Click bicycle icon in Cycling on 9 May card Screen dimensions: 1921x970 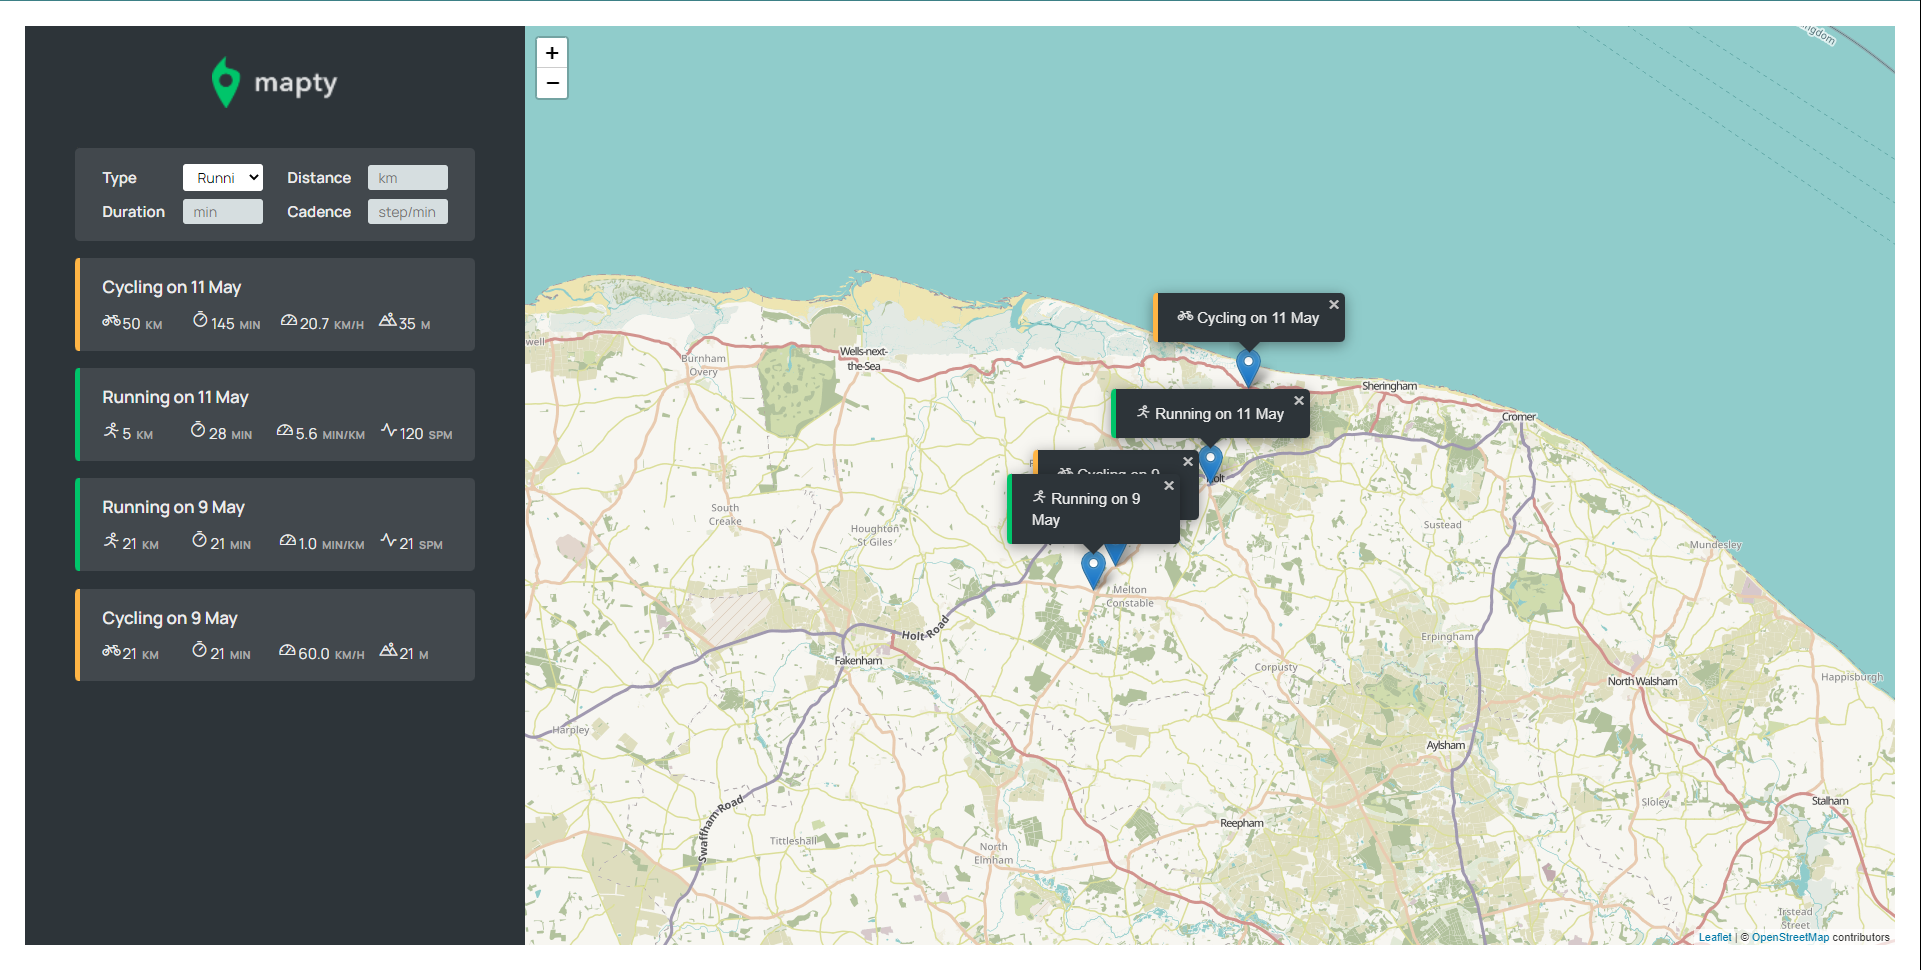click(x=111, y=651)
